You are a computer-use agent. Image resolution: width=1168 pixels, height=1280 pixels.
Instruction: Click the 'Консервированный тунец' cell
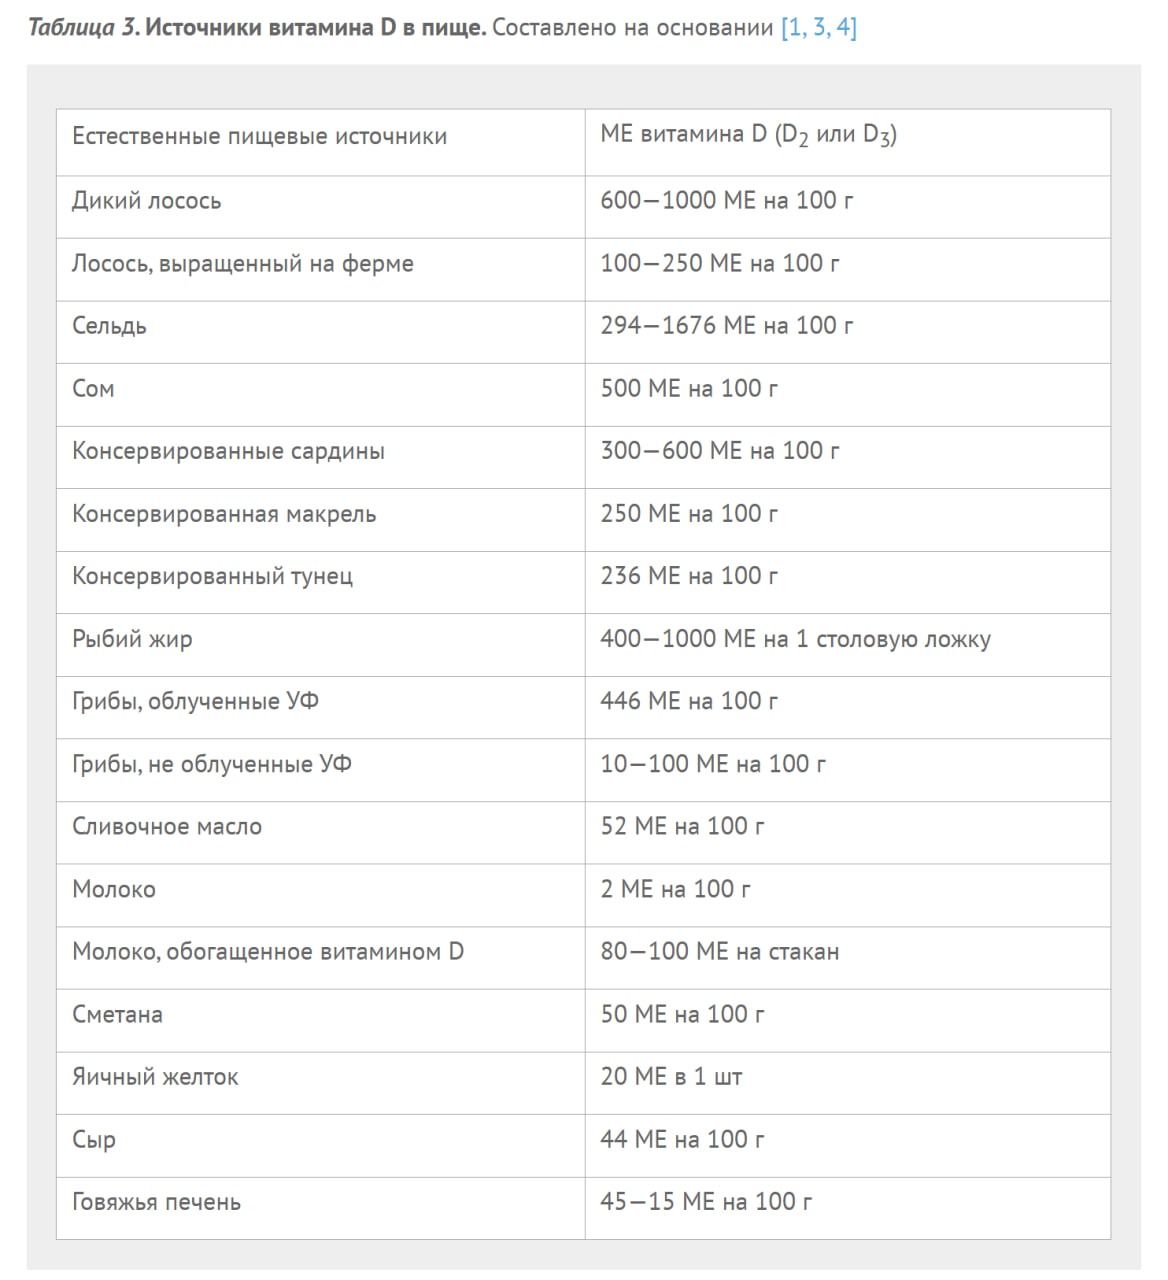click(212, 577)
